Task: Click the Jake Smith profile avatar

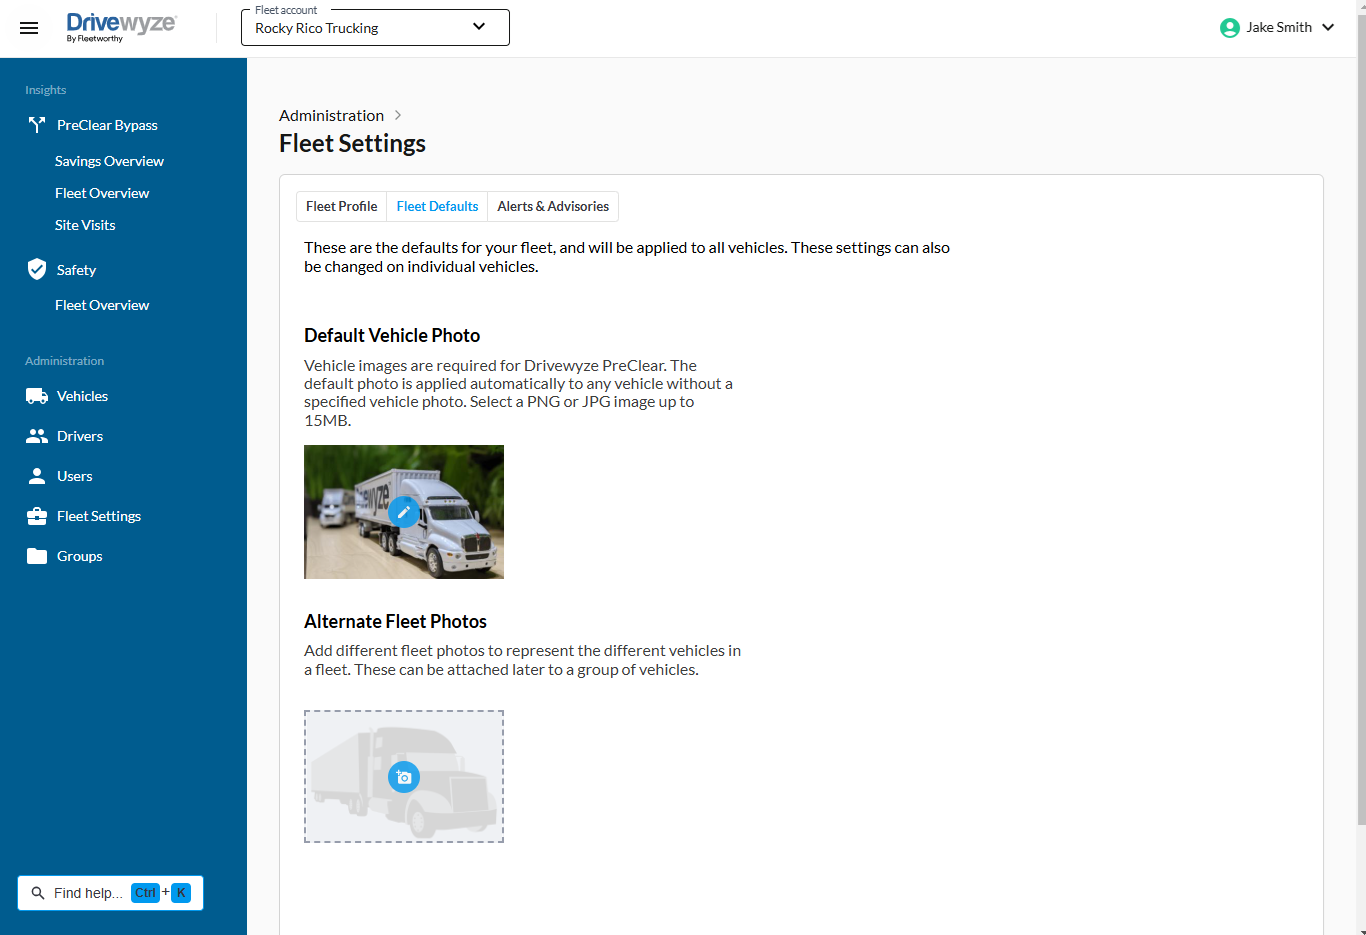Action: [1229, 28]
